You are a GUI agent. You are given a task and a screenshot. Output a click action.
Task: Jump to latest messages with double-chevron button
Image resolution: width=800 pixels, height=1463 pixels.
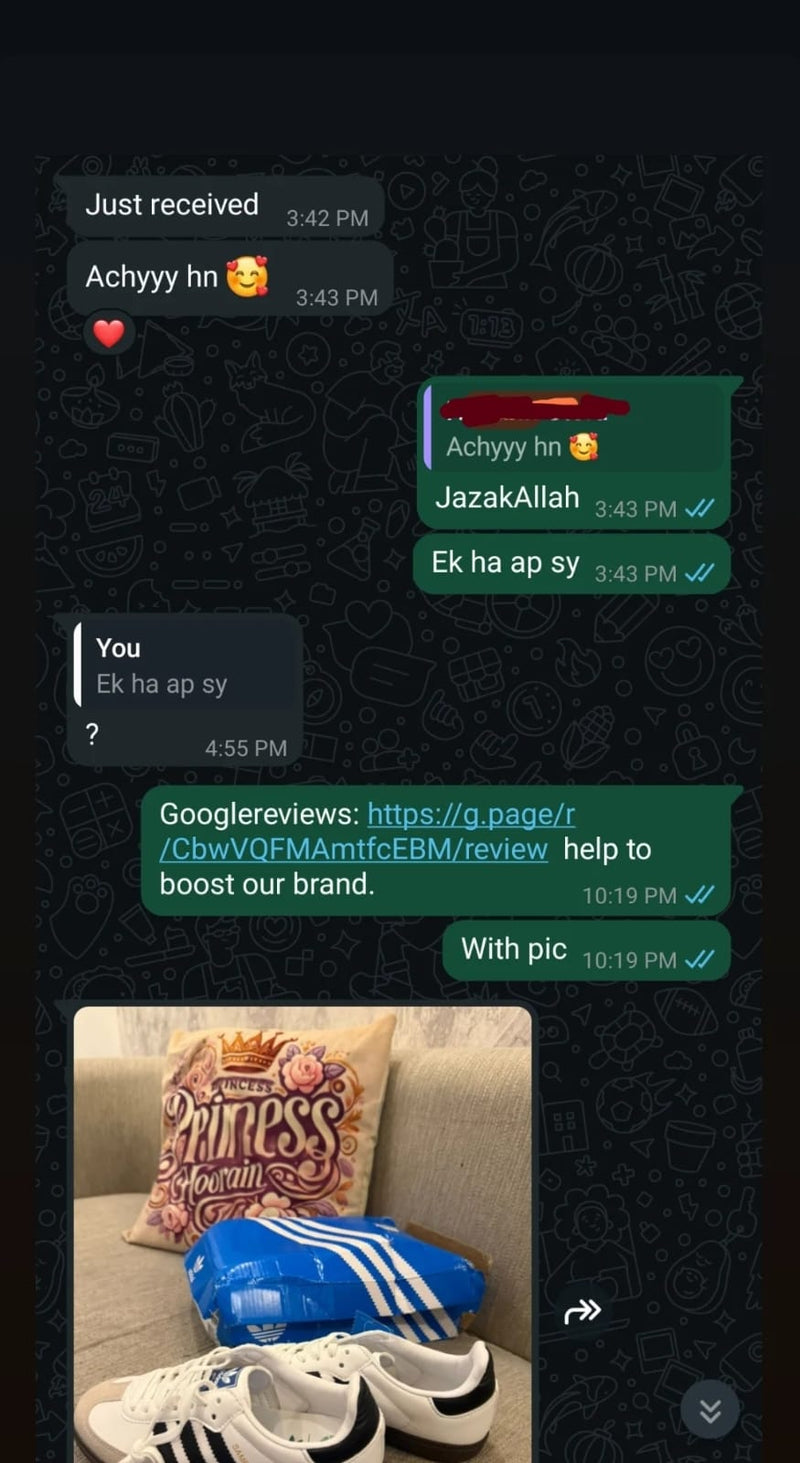coord(709,1410)
